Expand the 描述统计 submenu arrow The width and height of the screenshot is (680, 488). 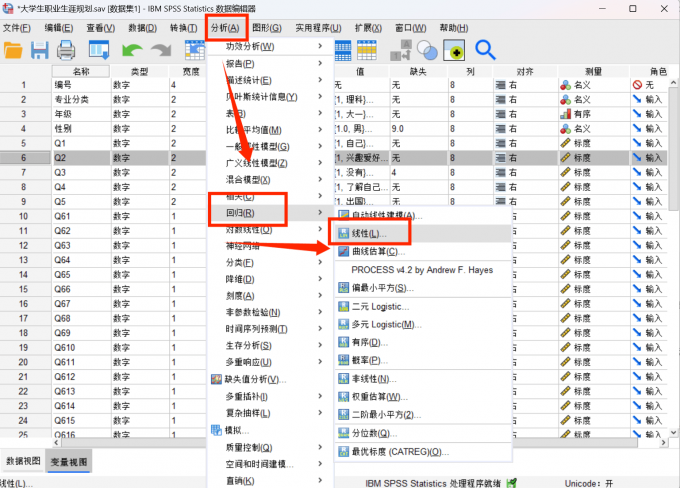click(x=320, y=80)
